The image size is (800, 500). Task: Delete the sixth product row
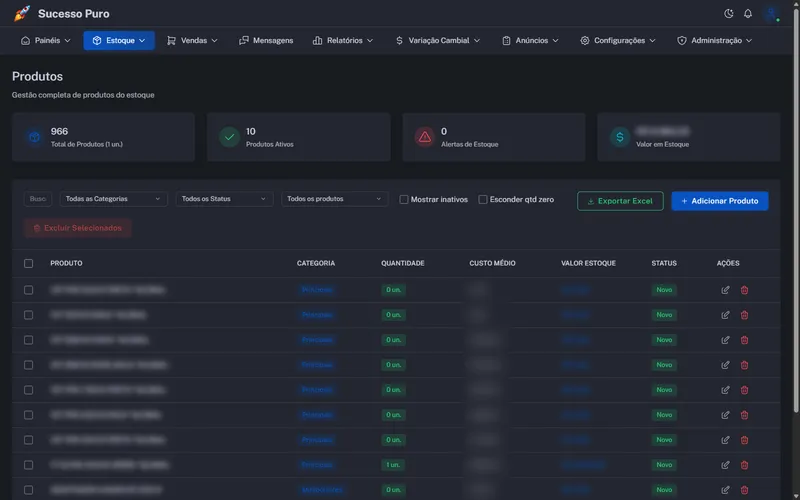point(744,415)
